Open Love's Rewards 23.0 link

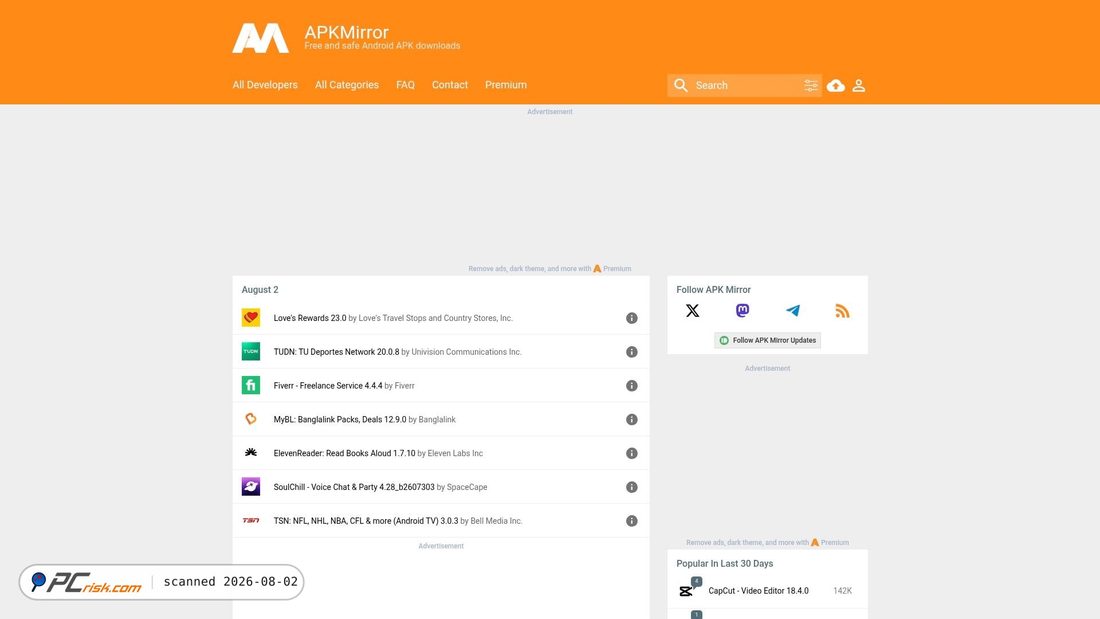pyautogui.click(x=310, y=318)
